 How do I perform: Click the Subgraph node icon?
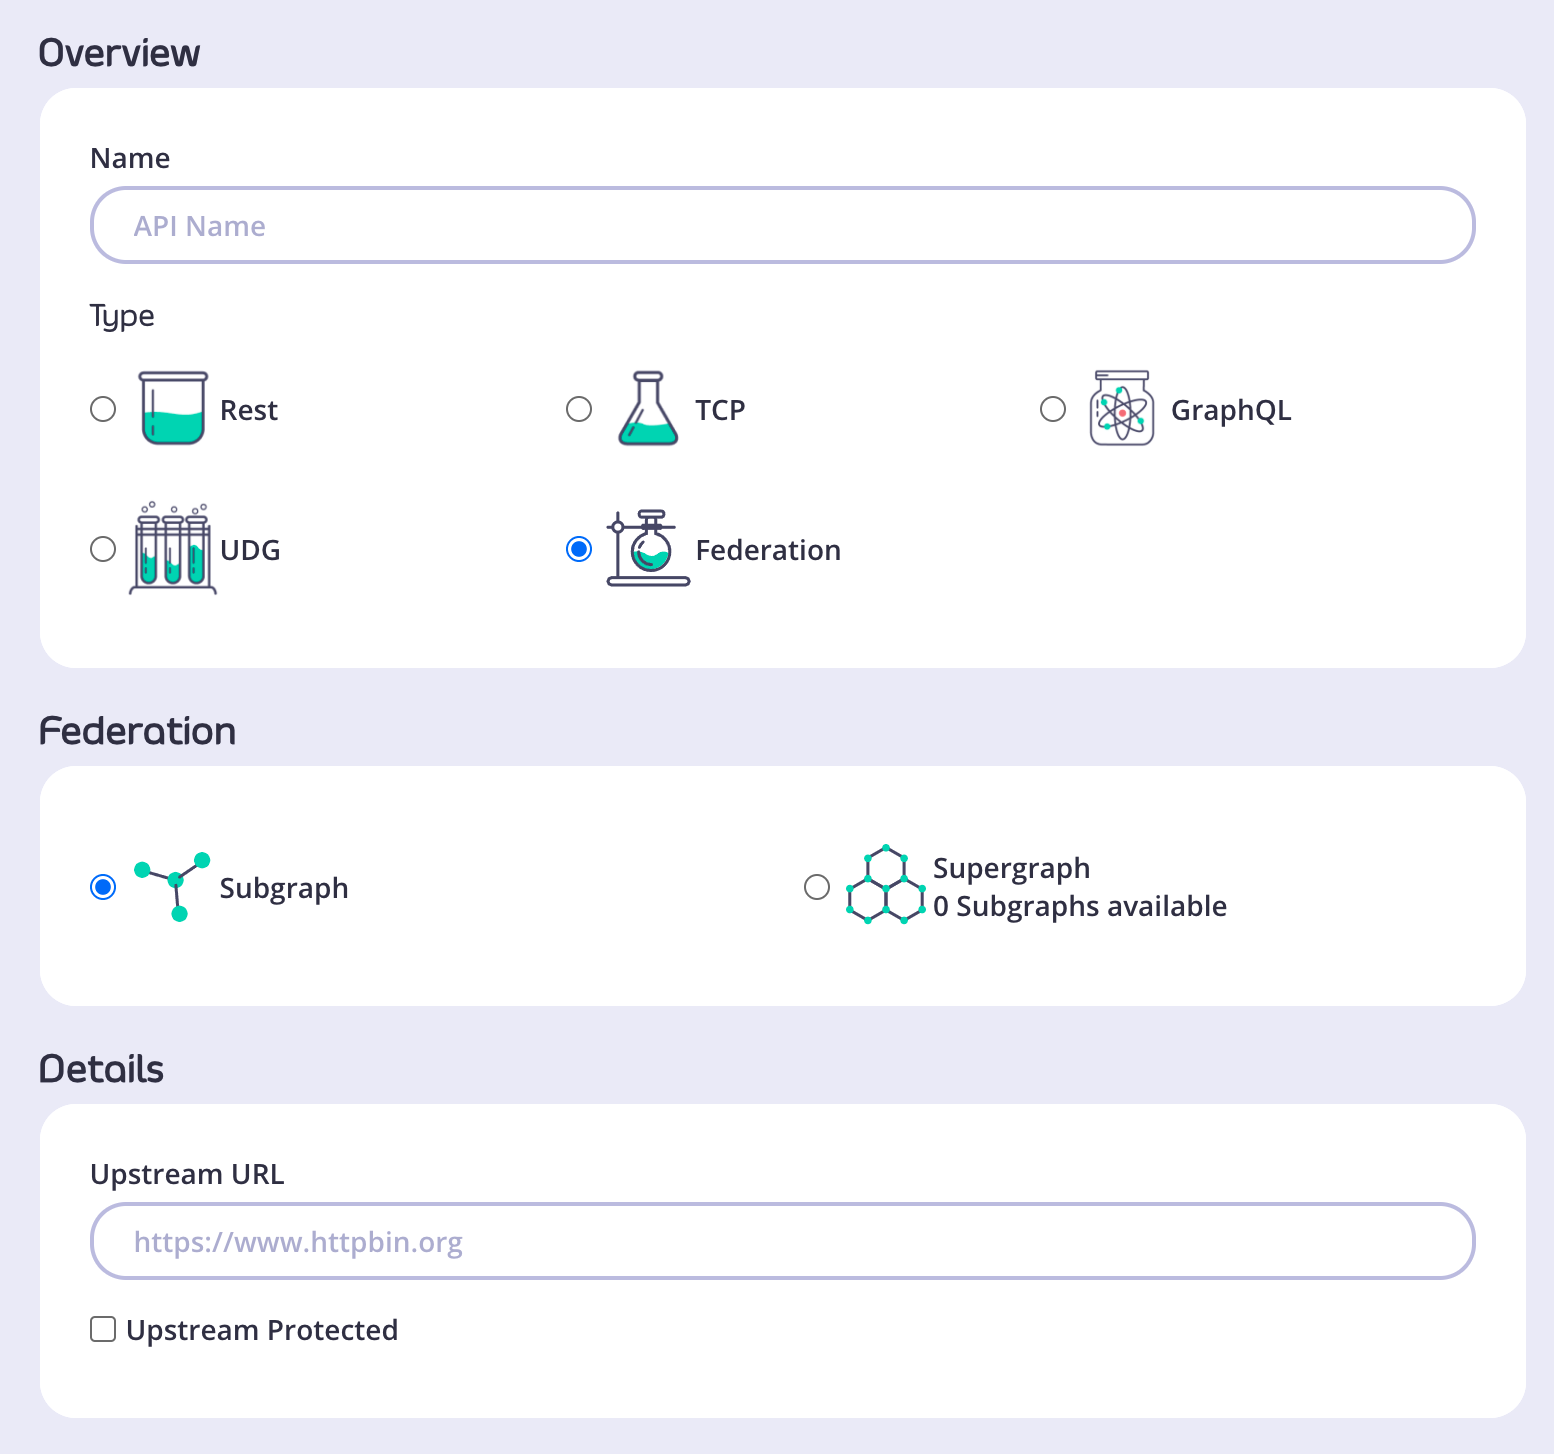(x=175, y=887)
